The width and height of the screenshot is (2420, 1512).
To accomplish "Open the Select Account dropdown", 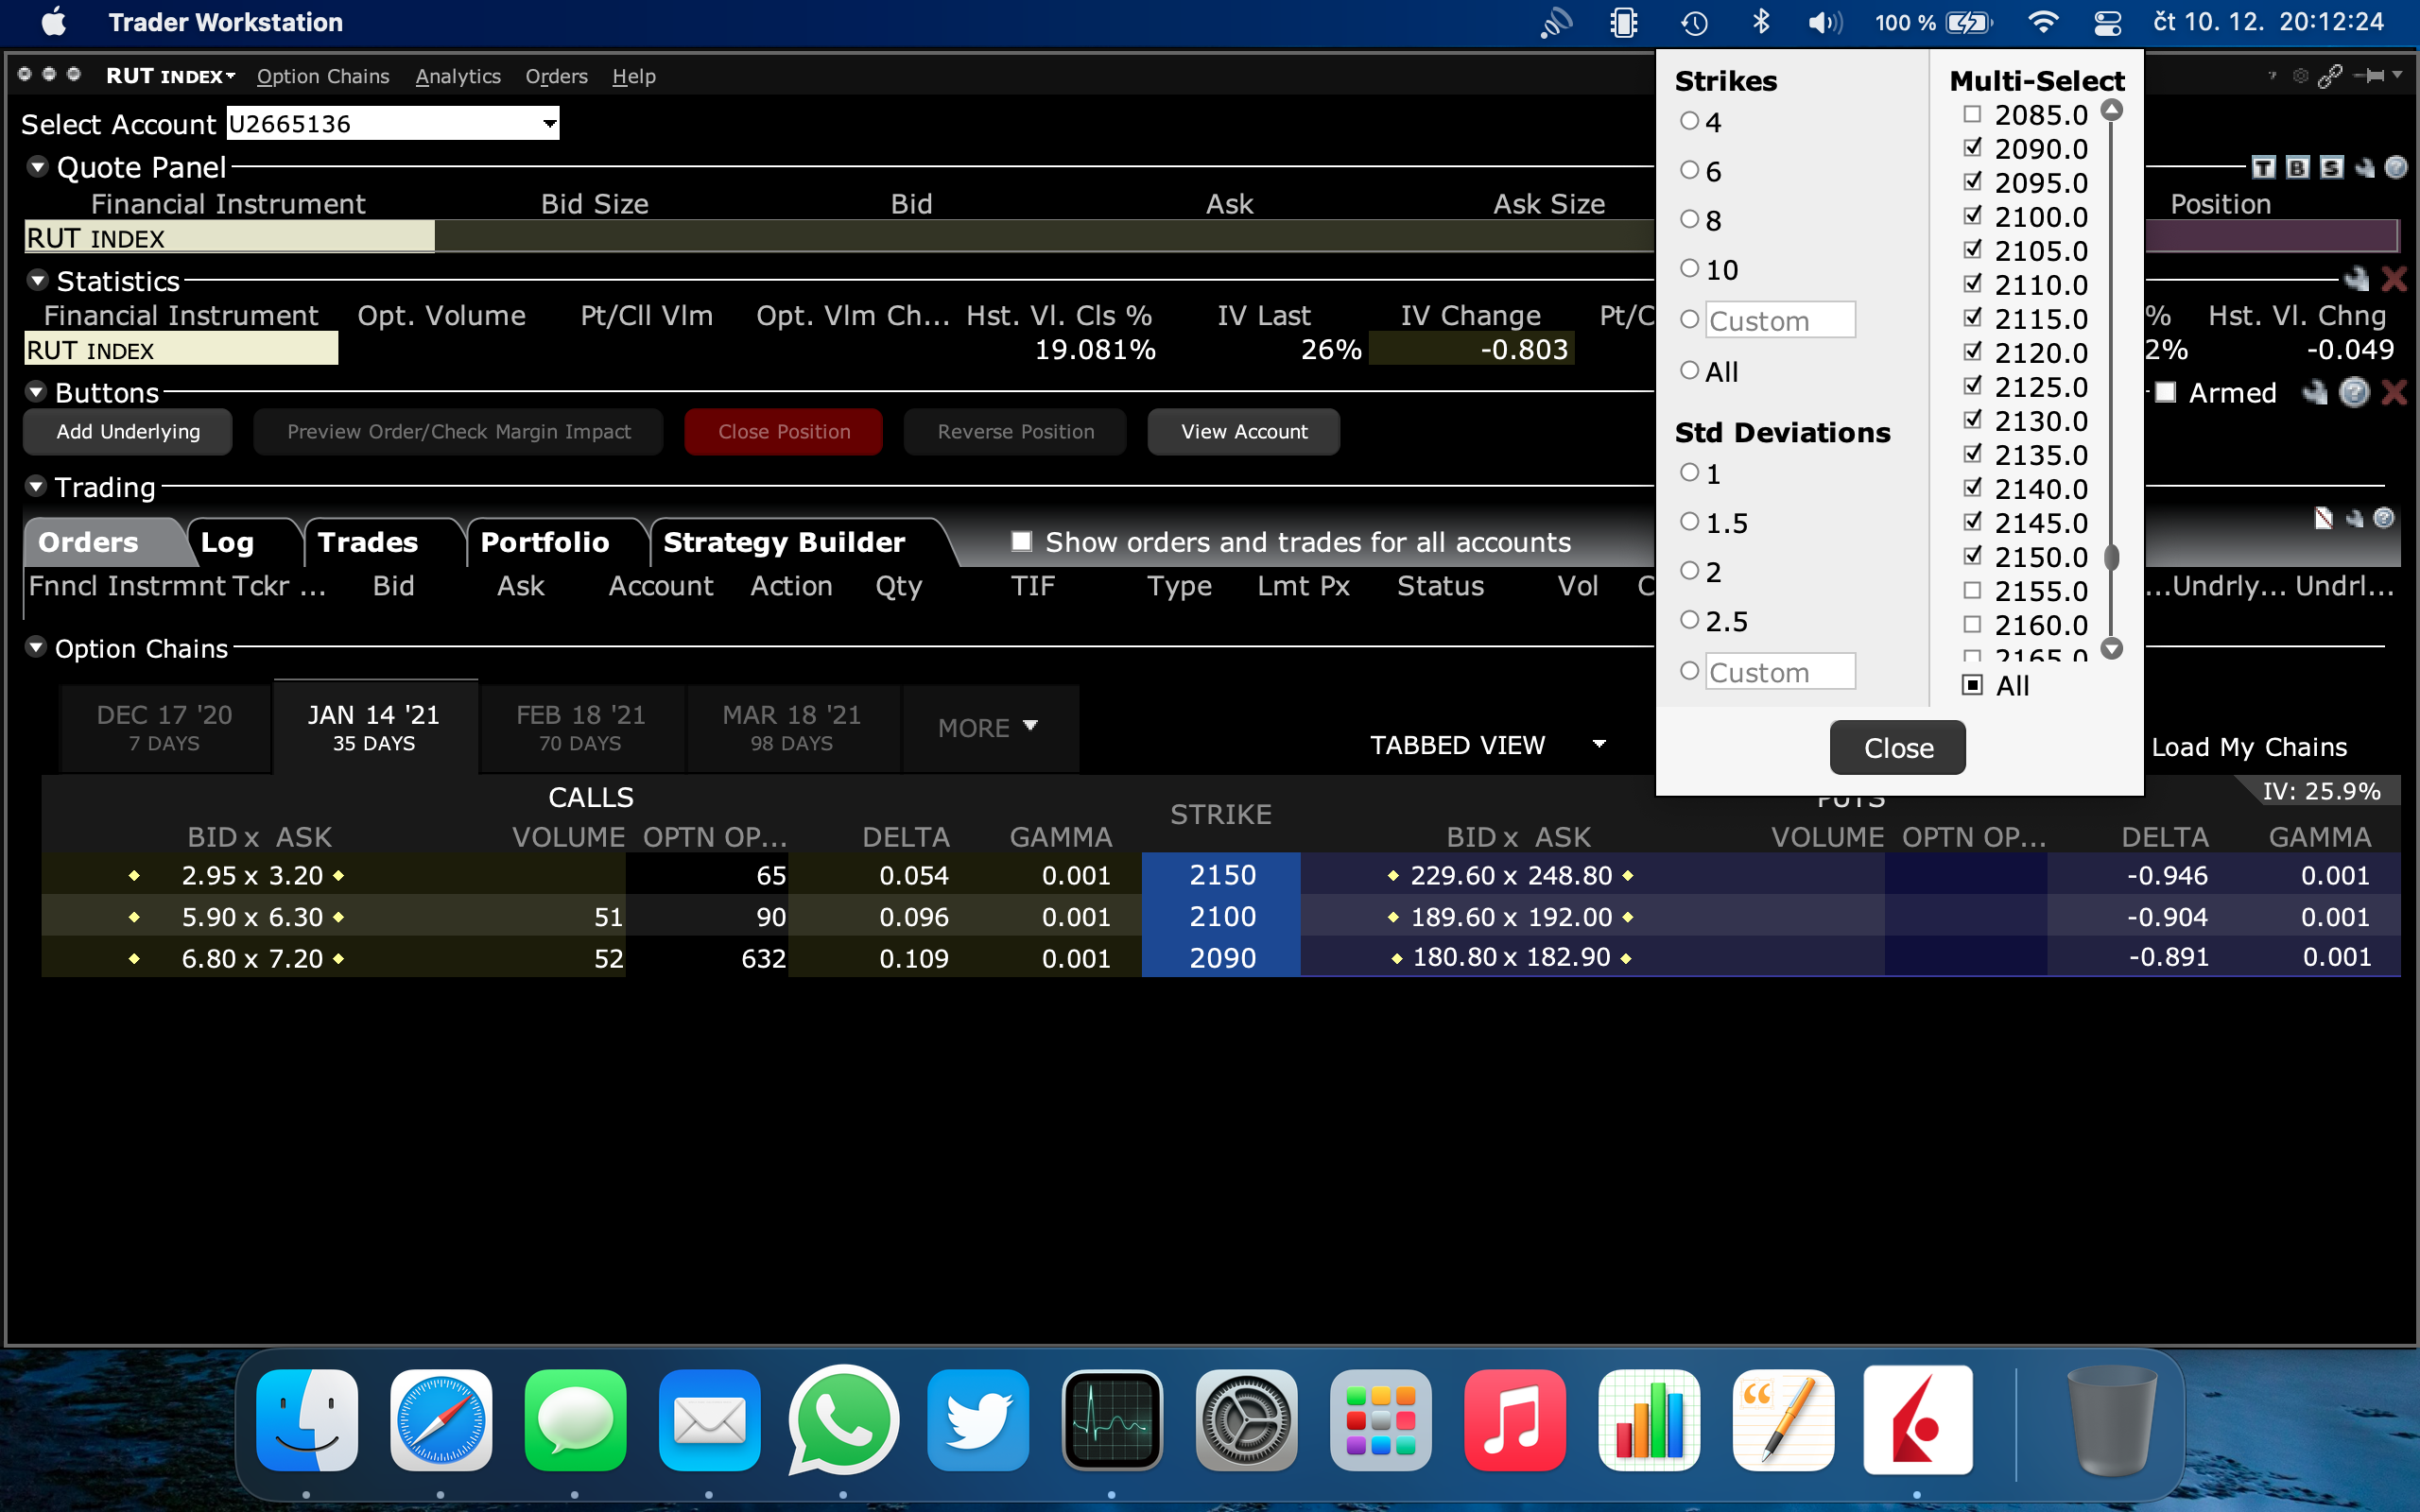I will coord(549,124).
